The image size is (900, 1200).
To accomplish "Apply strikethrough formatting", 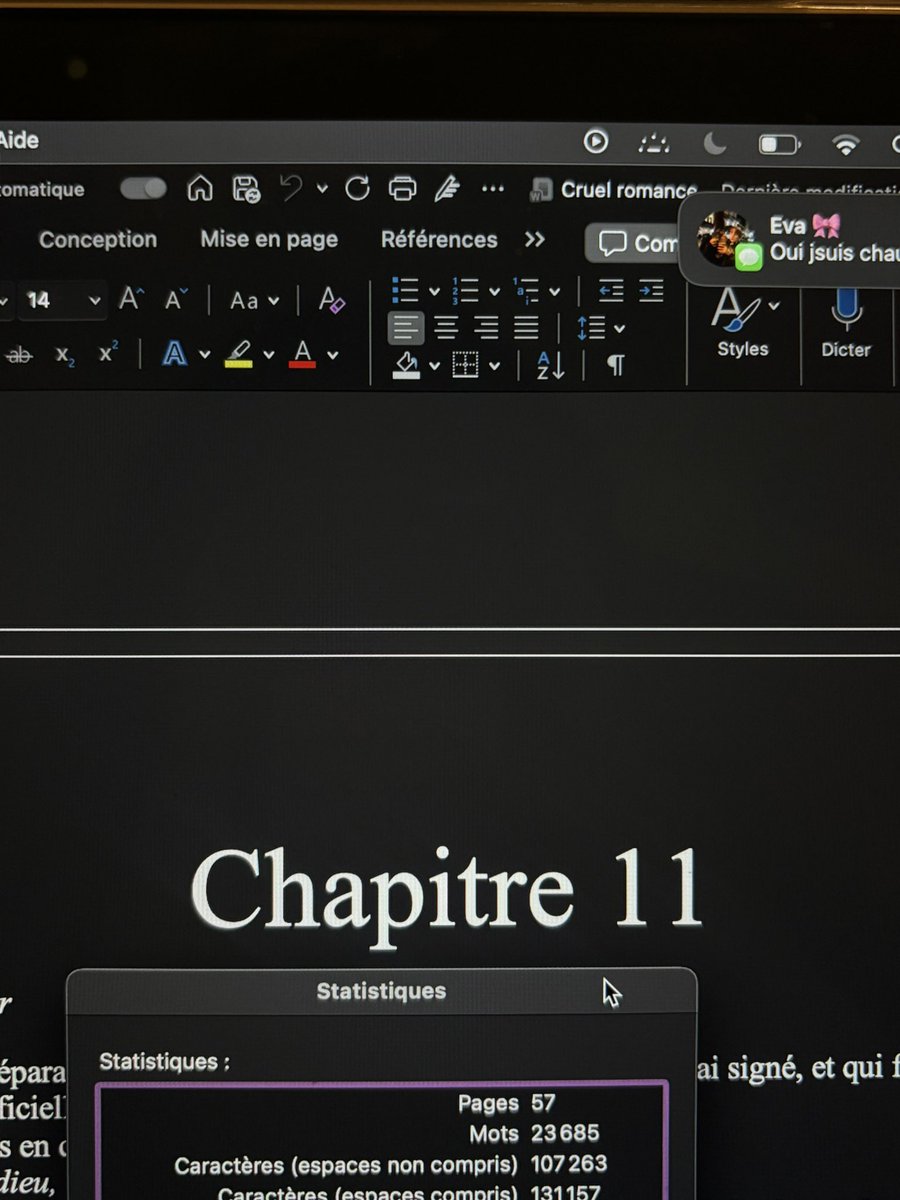I will 18,354.
